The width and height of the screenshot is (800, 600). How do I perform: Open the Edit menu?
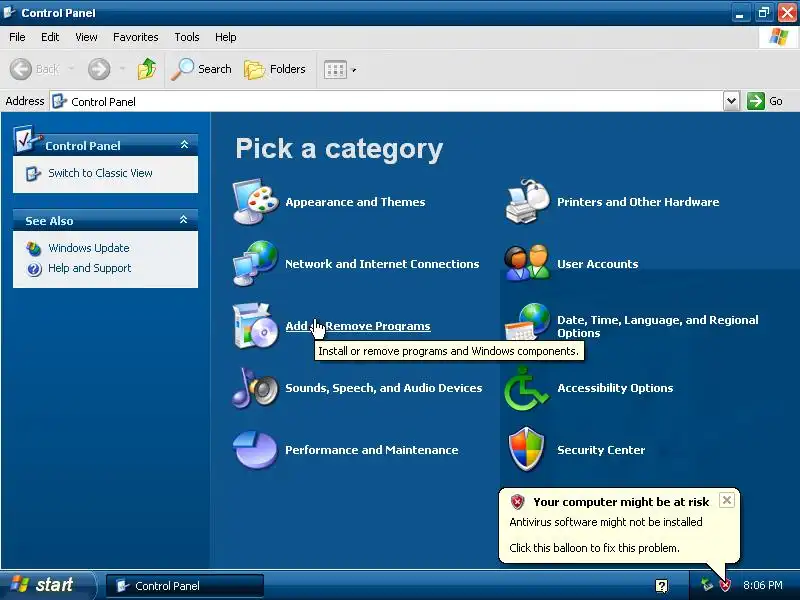pos(50,37)
